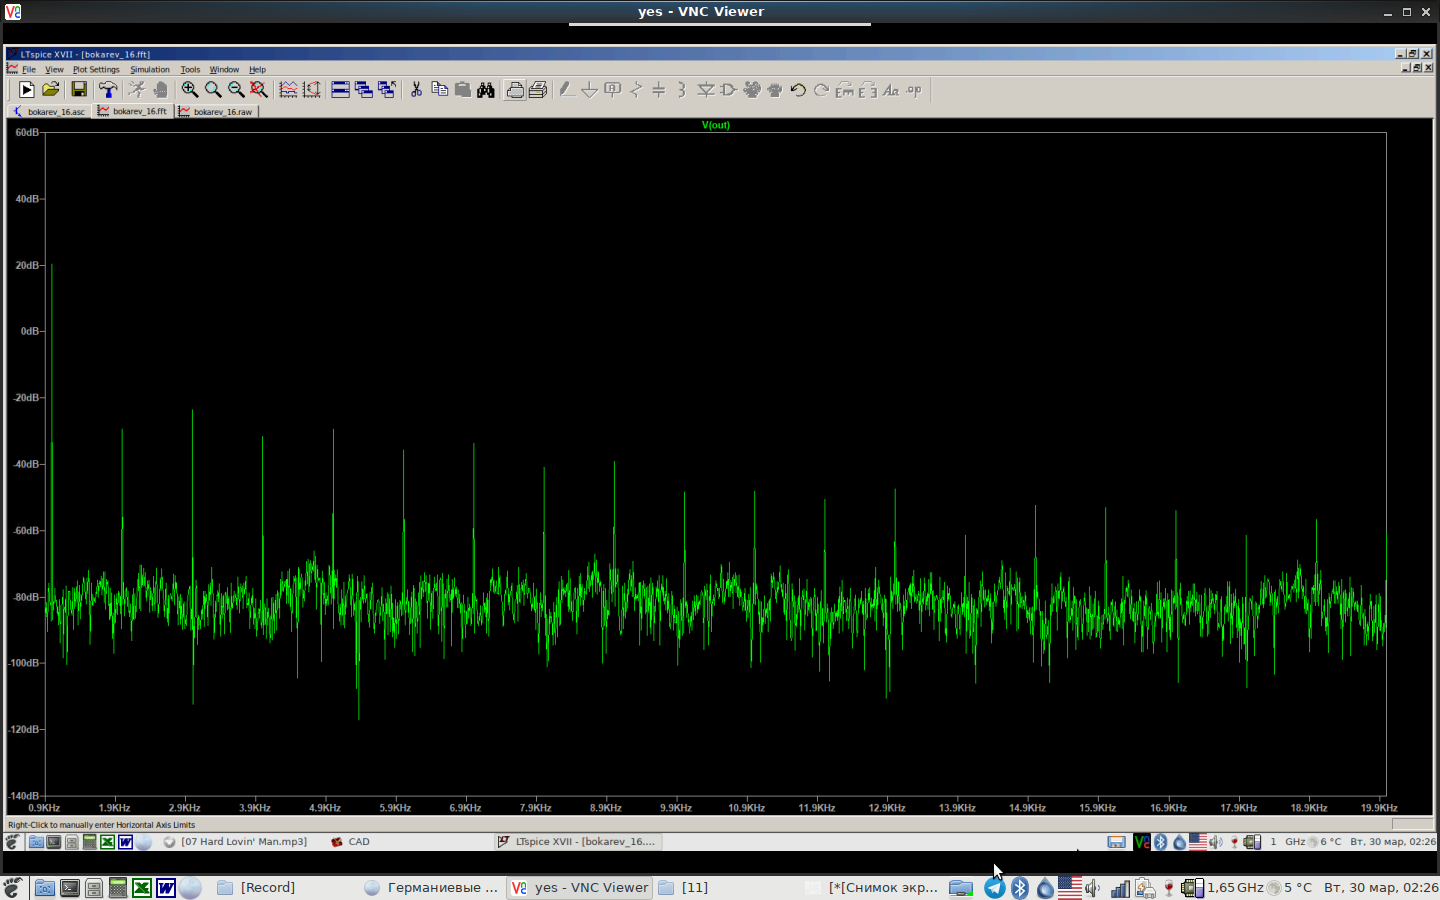1440x900 pixels.
Task: Open the Simulation menu
Action: [150, 70]
